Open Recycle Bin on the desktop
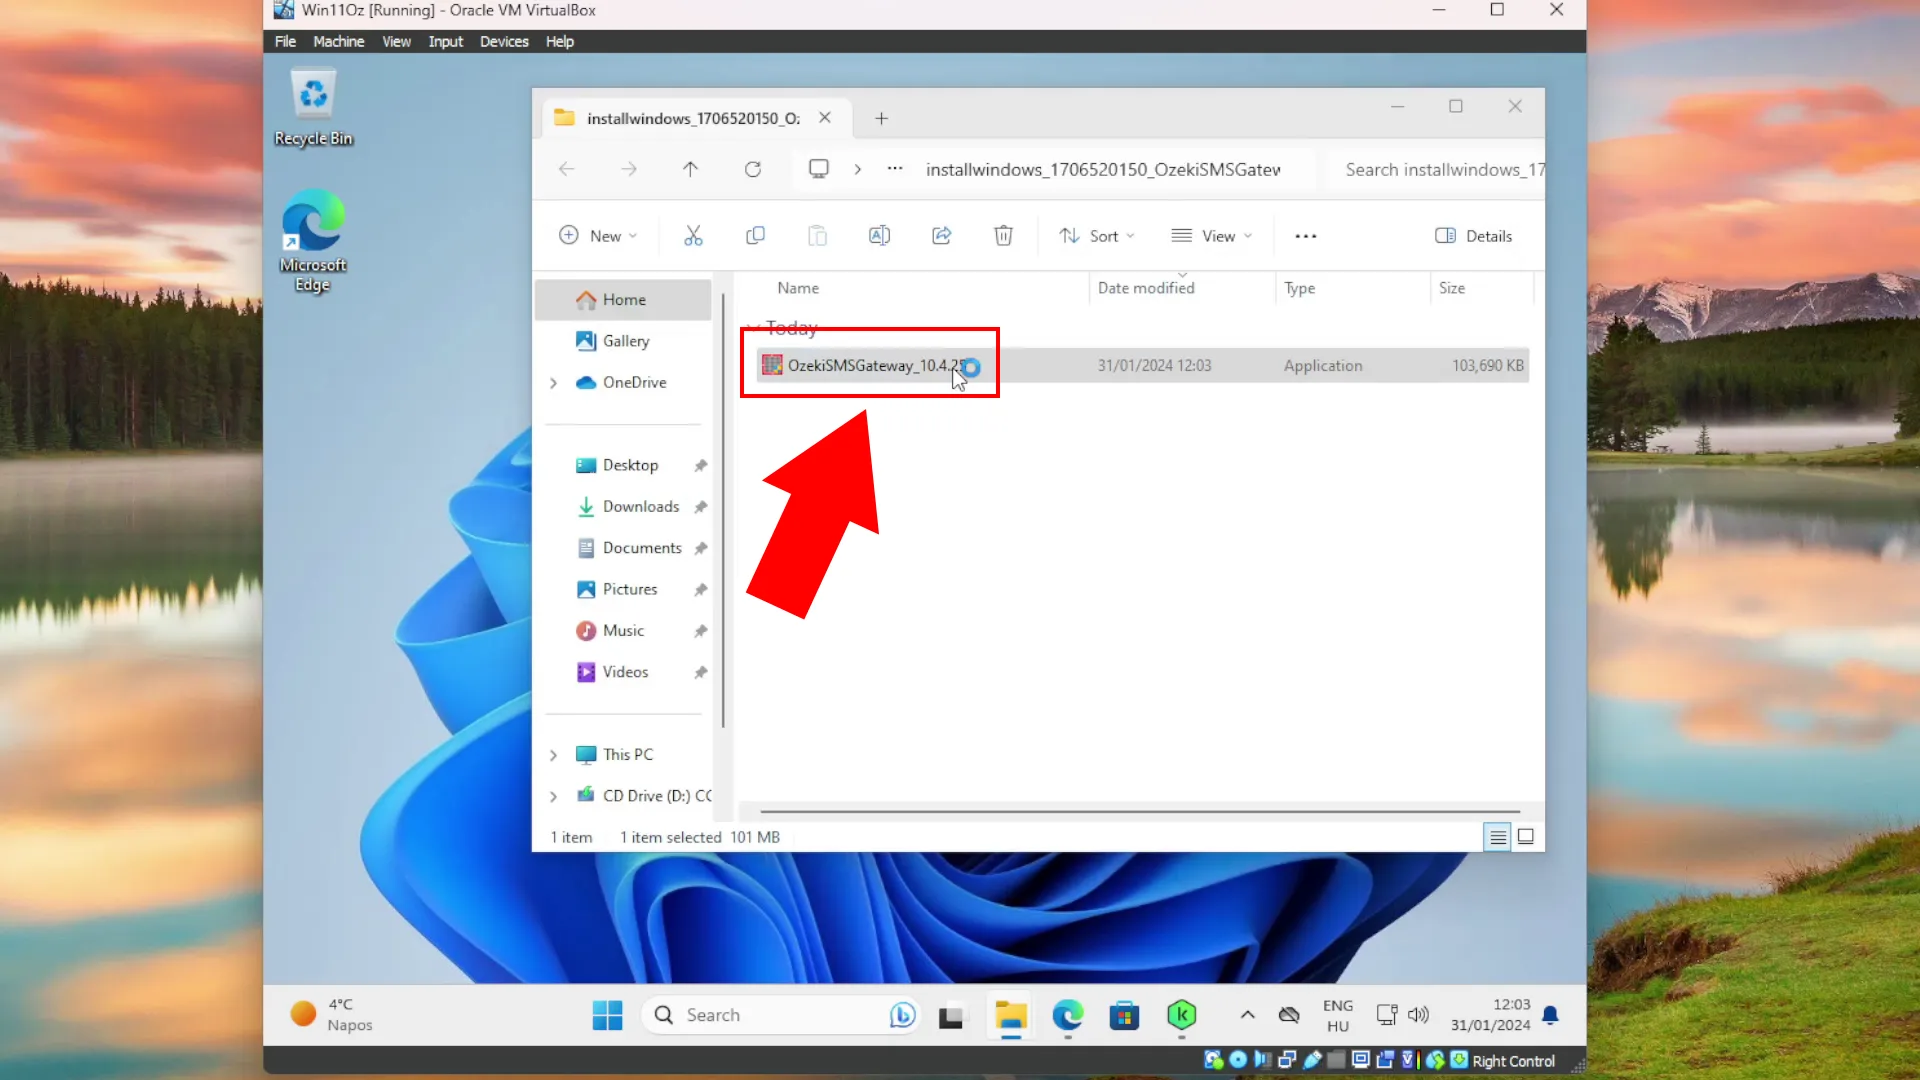The image size is (1920, 1080). (x=314, y=108)
